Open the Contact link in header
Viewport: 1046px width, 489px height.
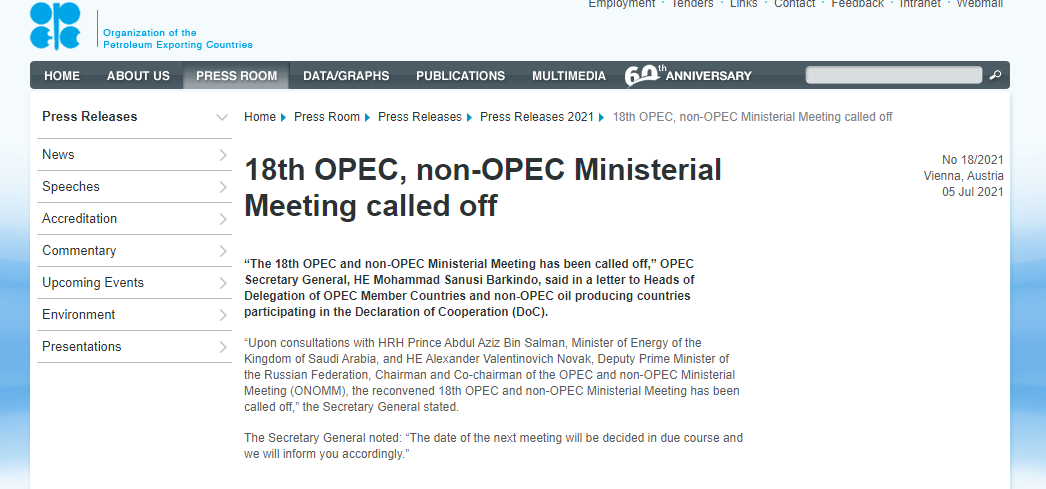point(794,4)
